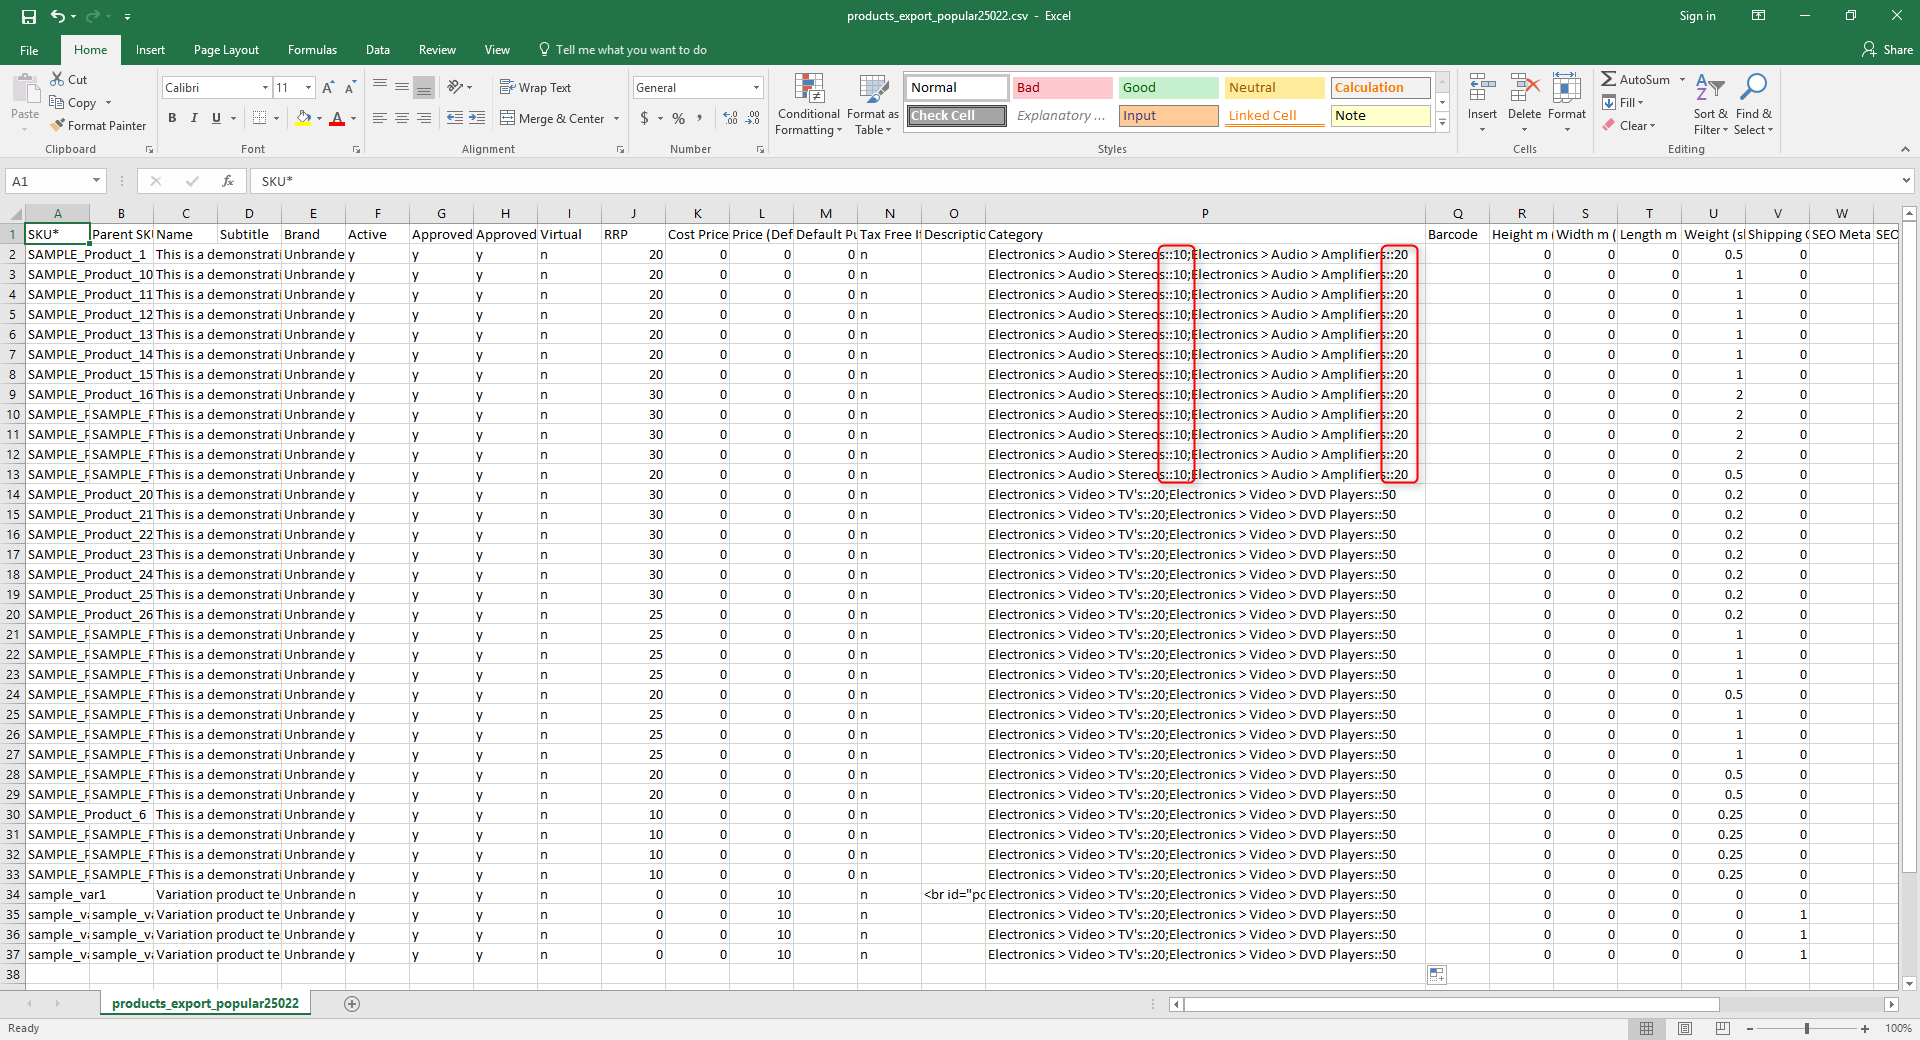Viewport: 1920px width, 1040px height.
Task: Toggle top vertical alignment
Action: [x=380, y=87]
